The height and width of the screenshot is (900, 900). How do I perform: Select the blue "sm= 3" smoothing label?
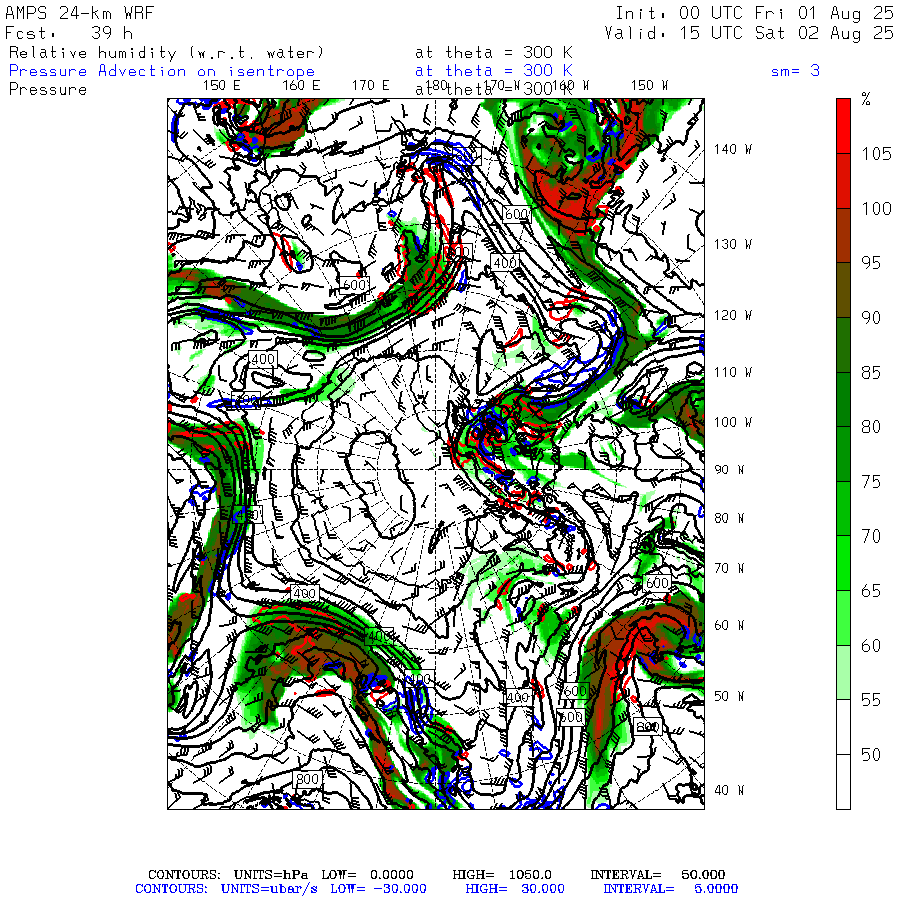tap(795, 71)
